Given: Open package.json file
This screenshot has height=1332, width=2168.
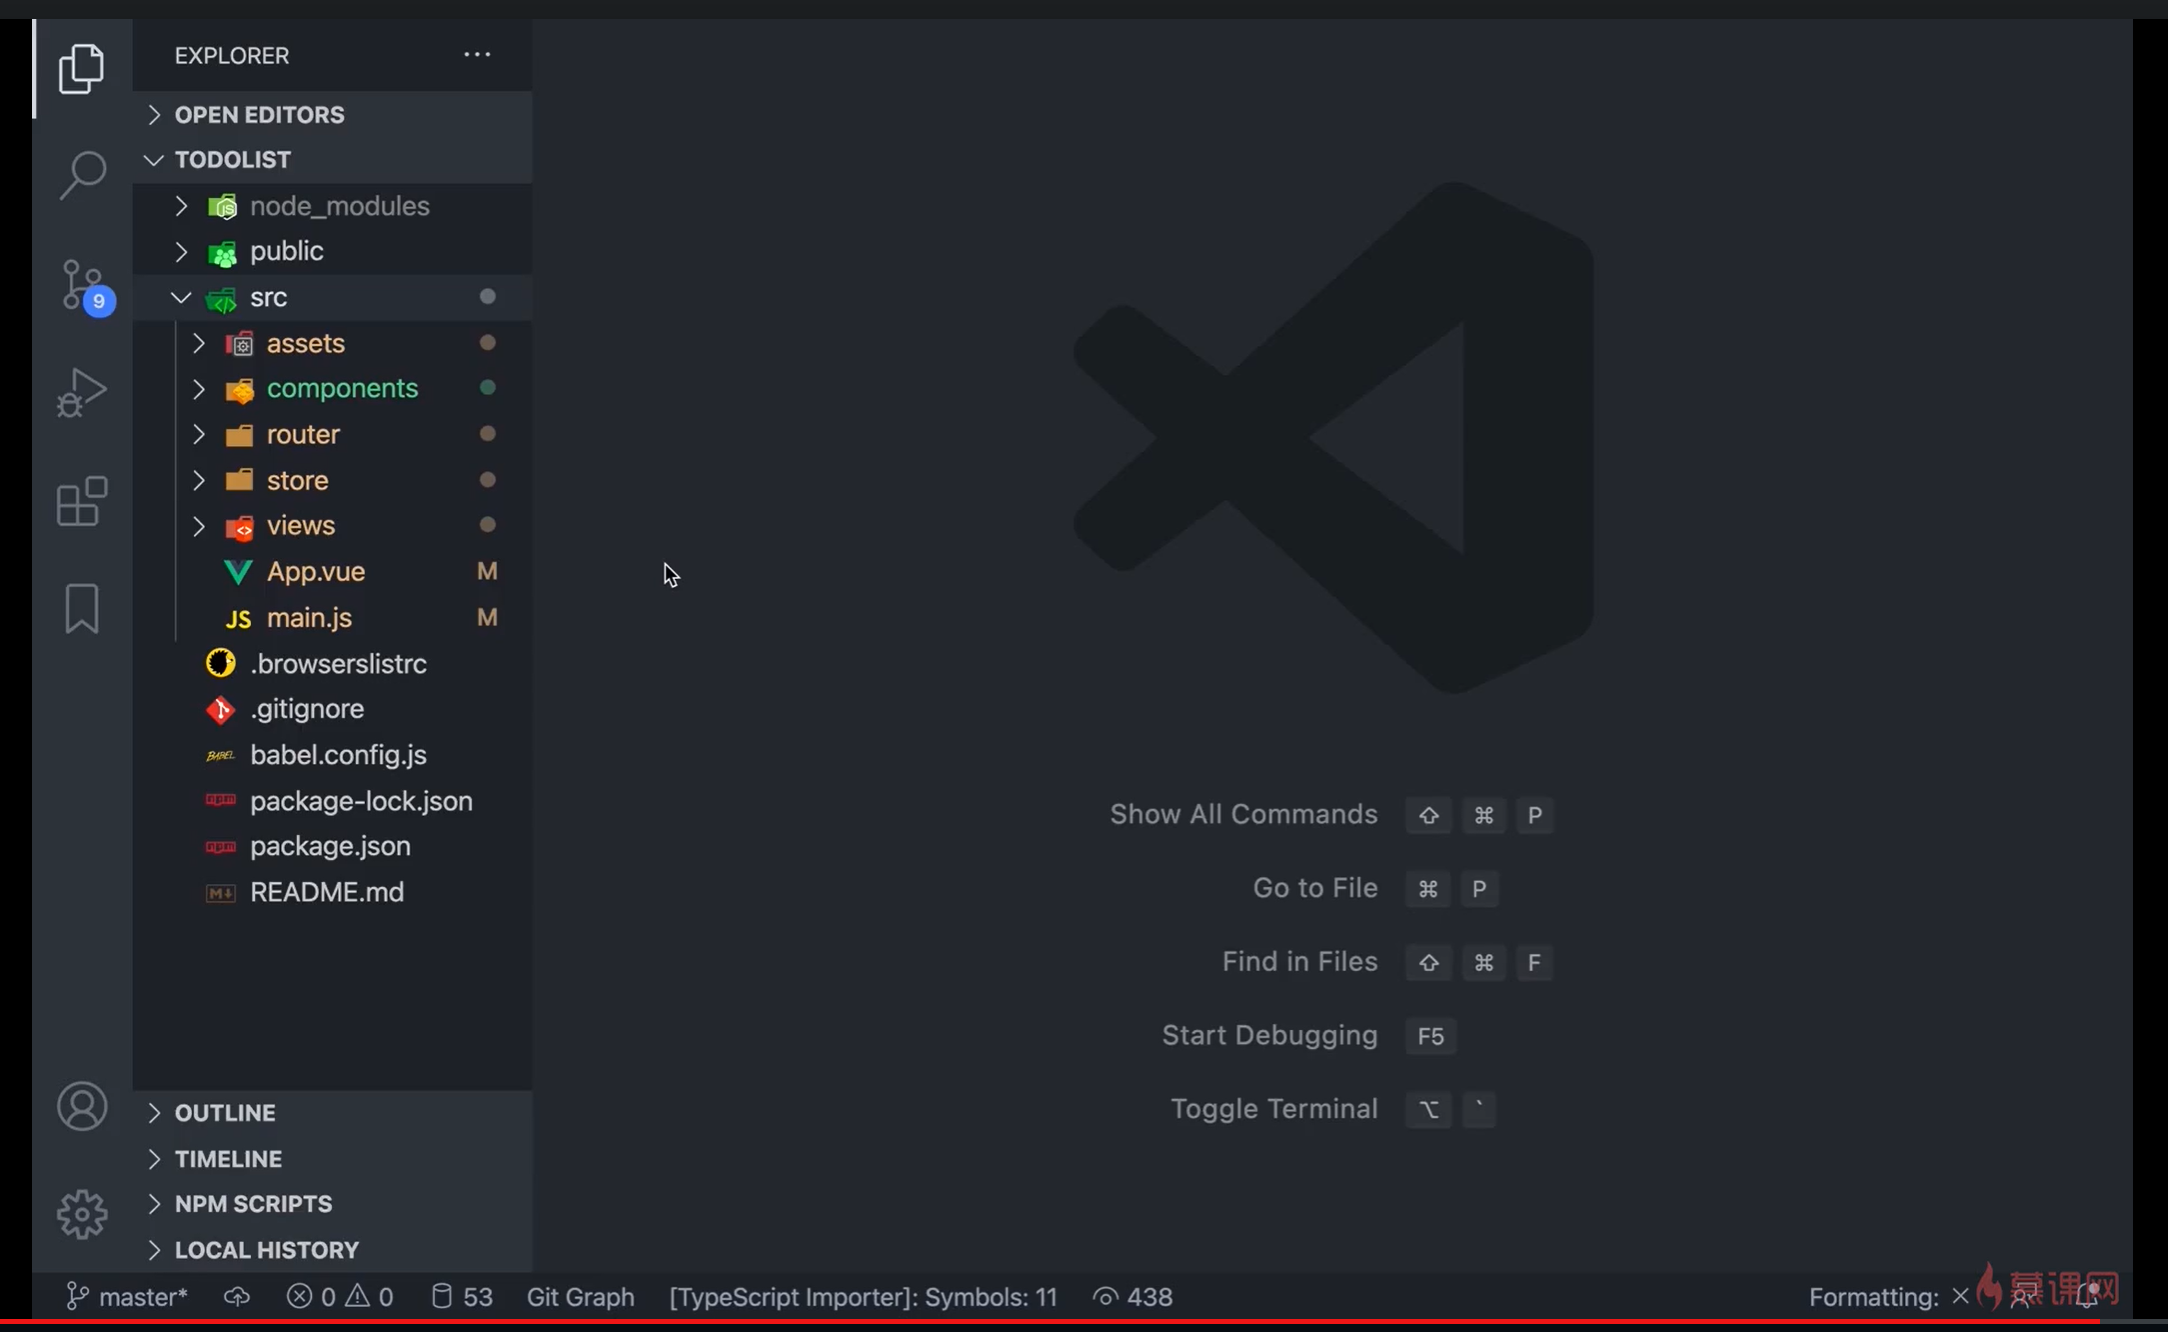Looking at the screenshot, I should [x=332, y=846].
